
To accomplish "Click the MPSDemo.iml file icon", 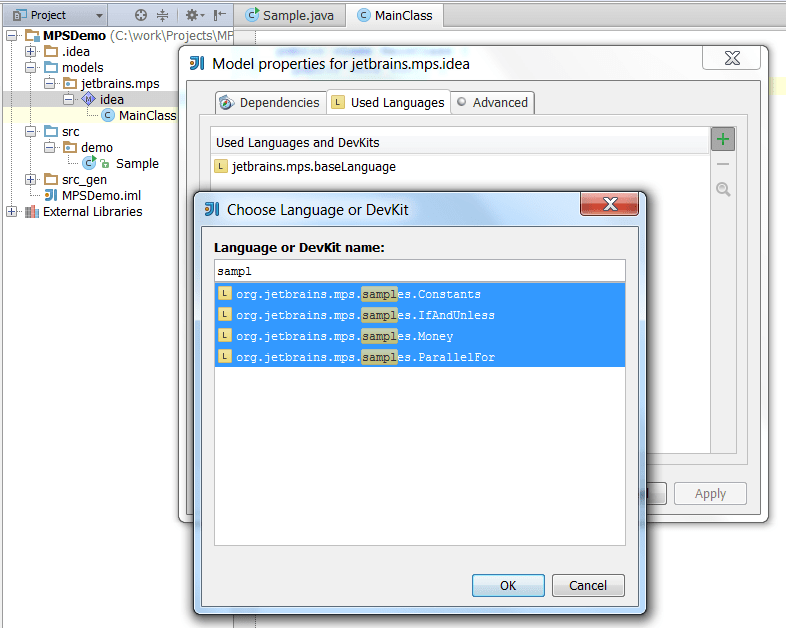I will (51, 195).
